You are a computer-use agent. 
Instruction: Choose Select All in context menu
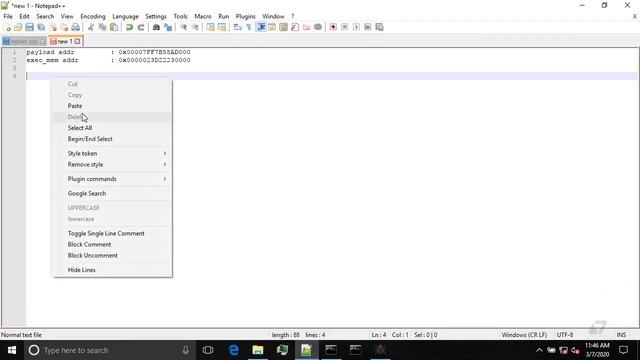click(112, 128)
